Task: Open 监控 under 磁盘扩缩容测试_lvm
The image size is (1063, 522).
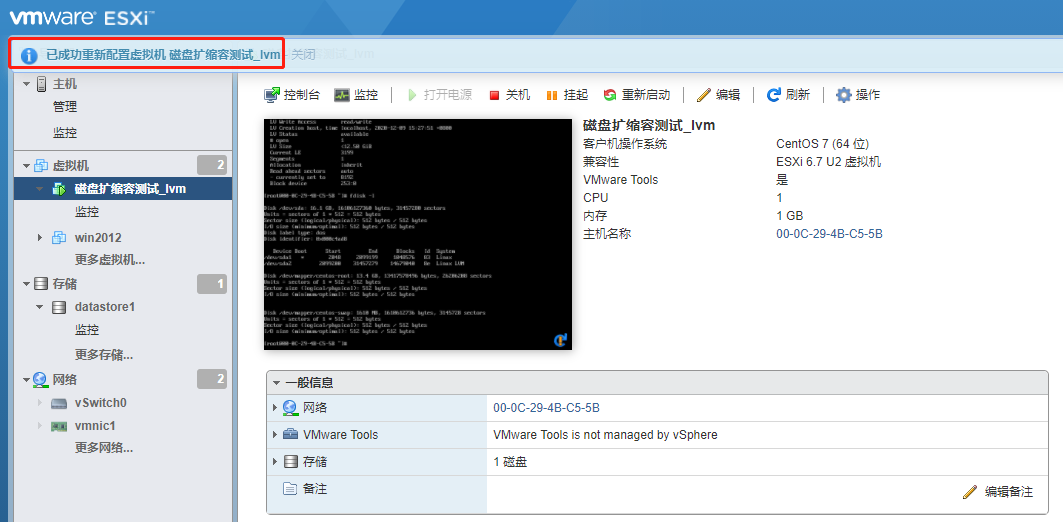Action: tap(87, 212)
